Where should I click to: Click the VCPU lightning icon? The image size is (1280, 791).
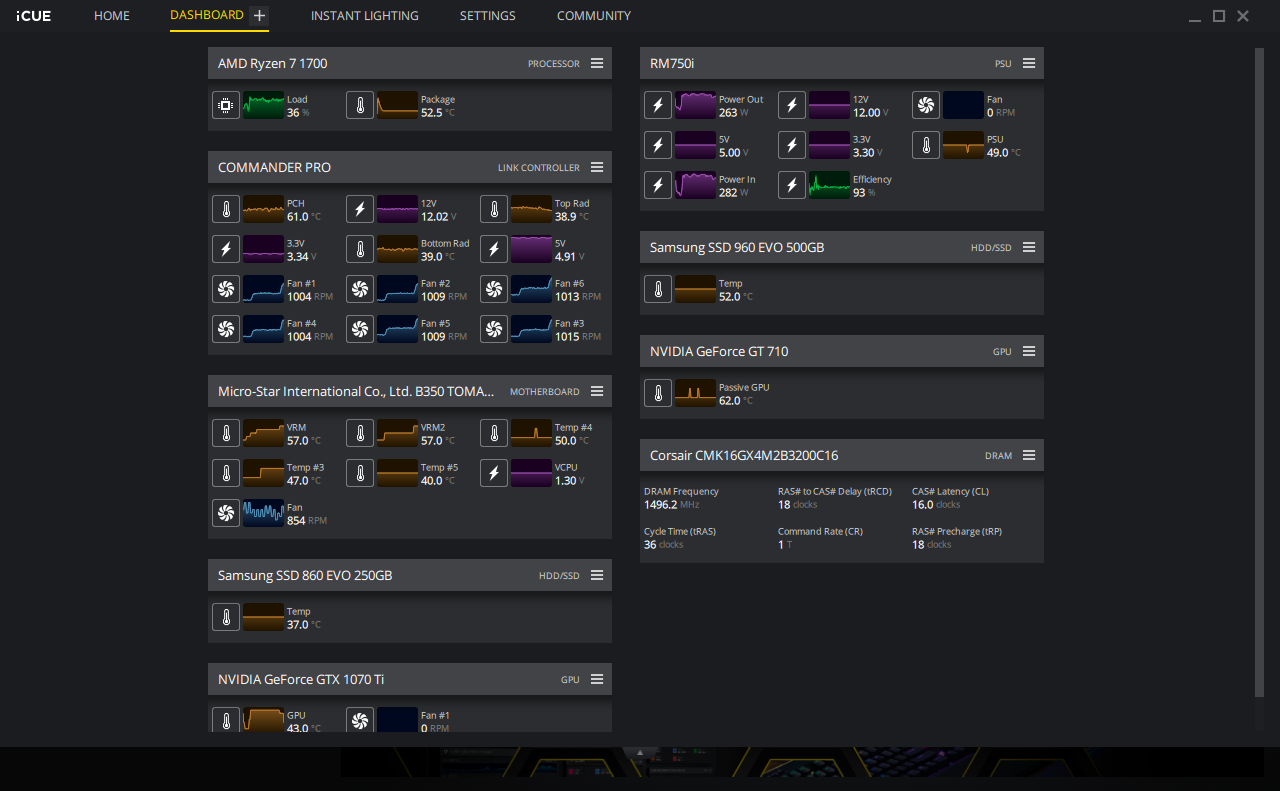(x=494, y=473)
